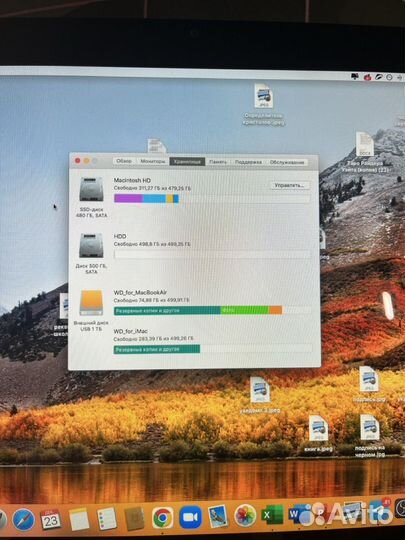Launch Google Chrome from the Dock

162,518
